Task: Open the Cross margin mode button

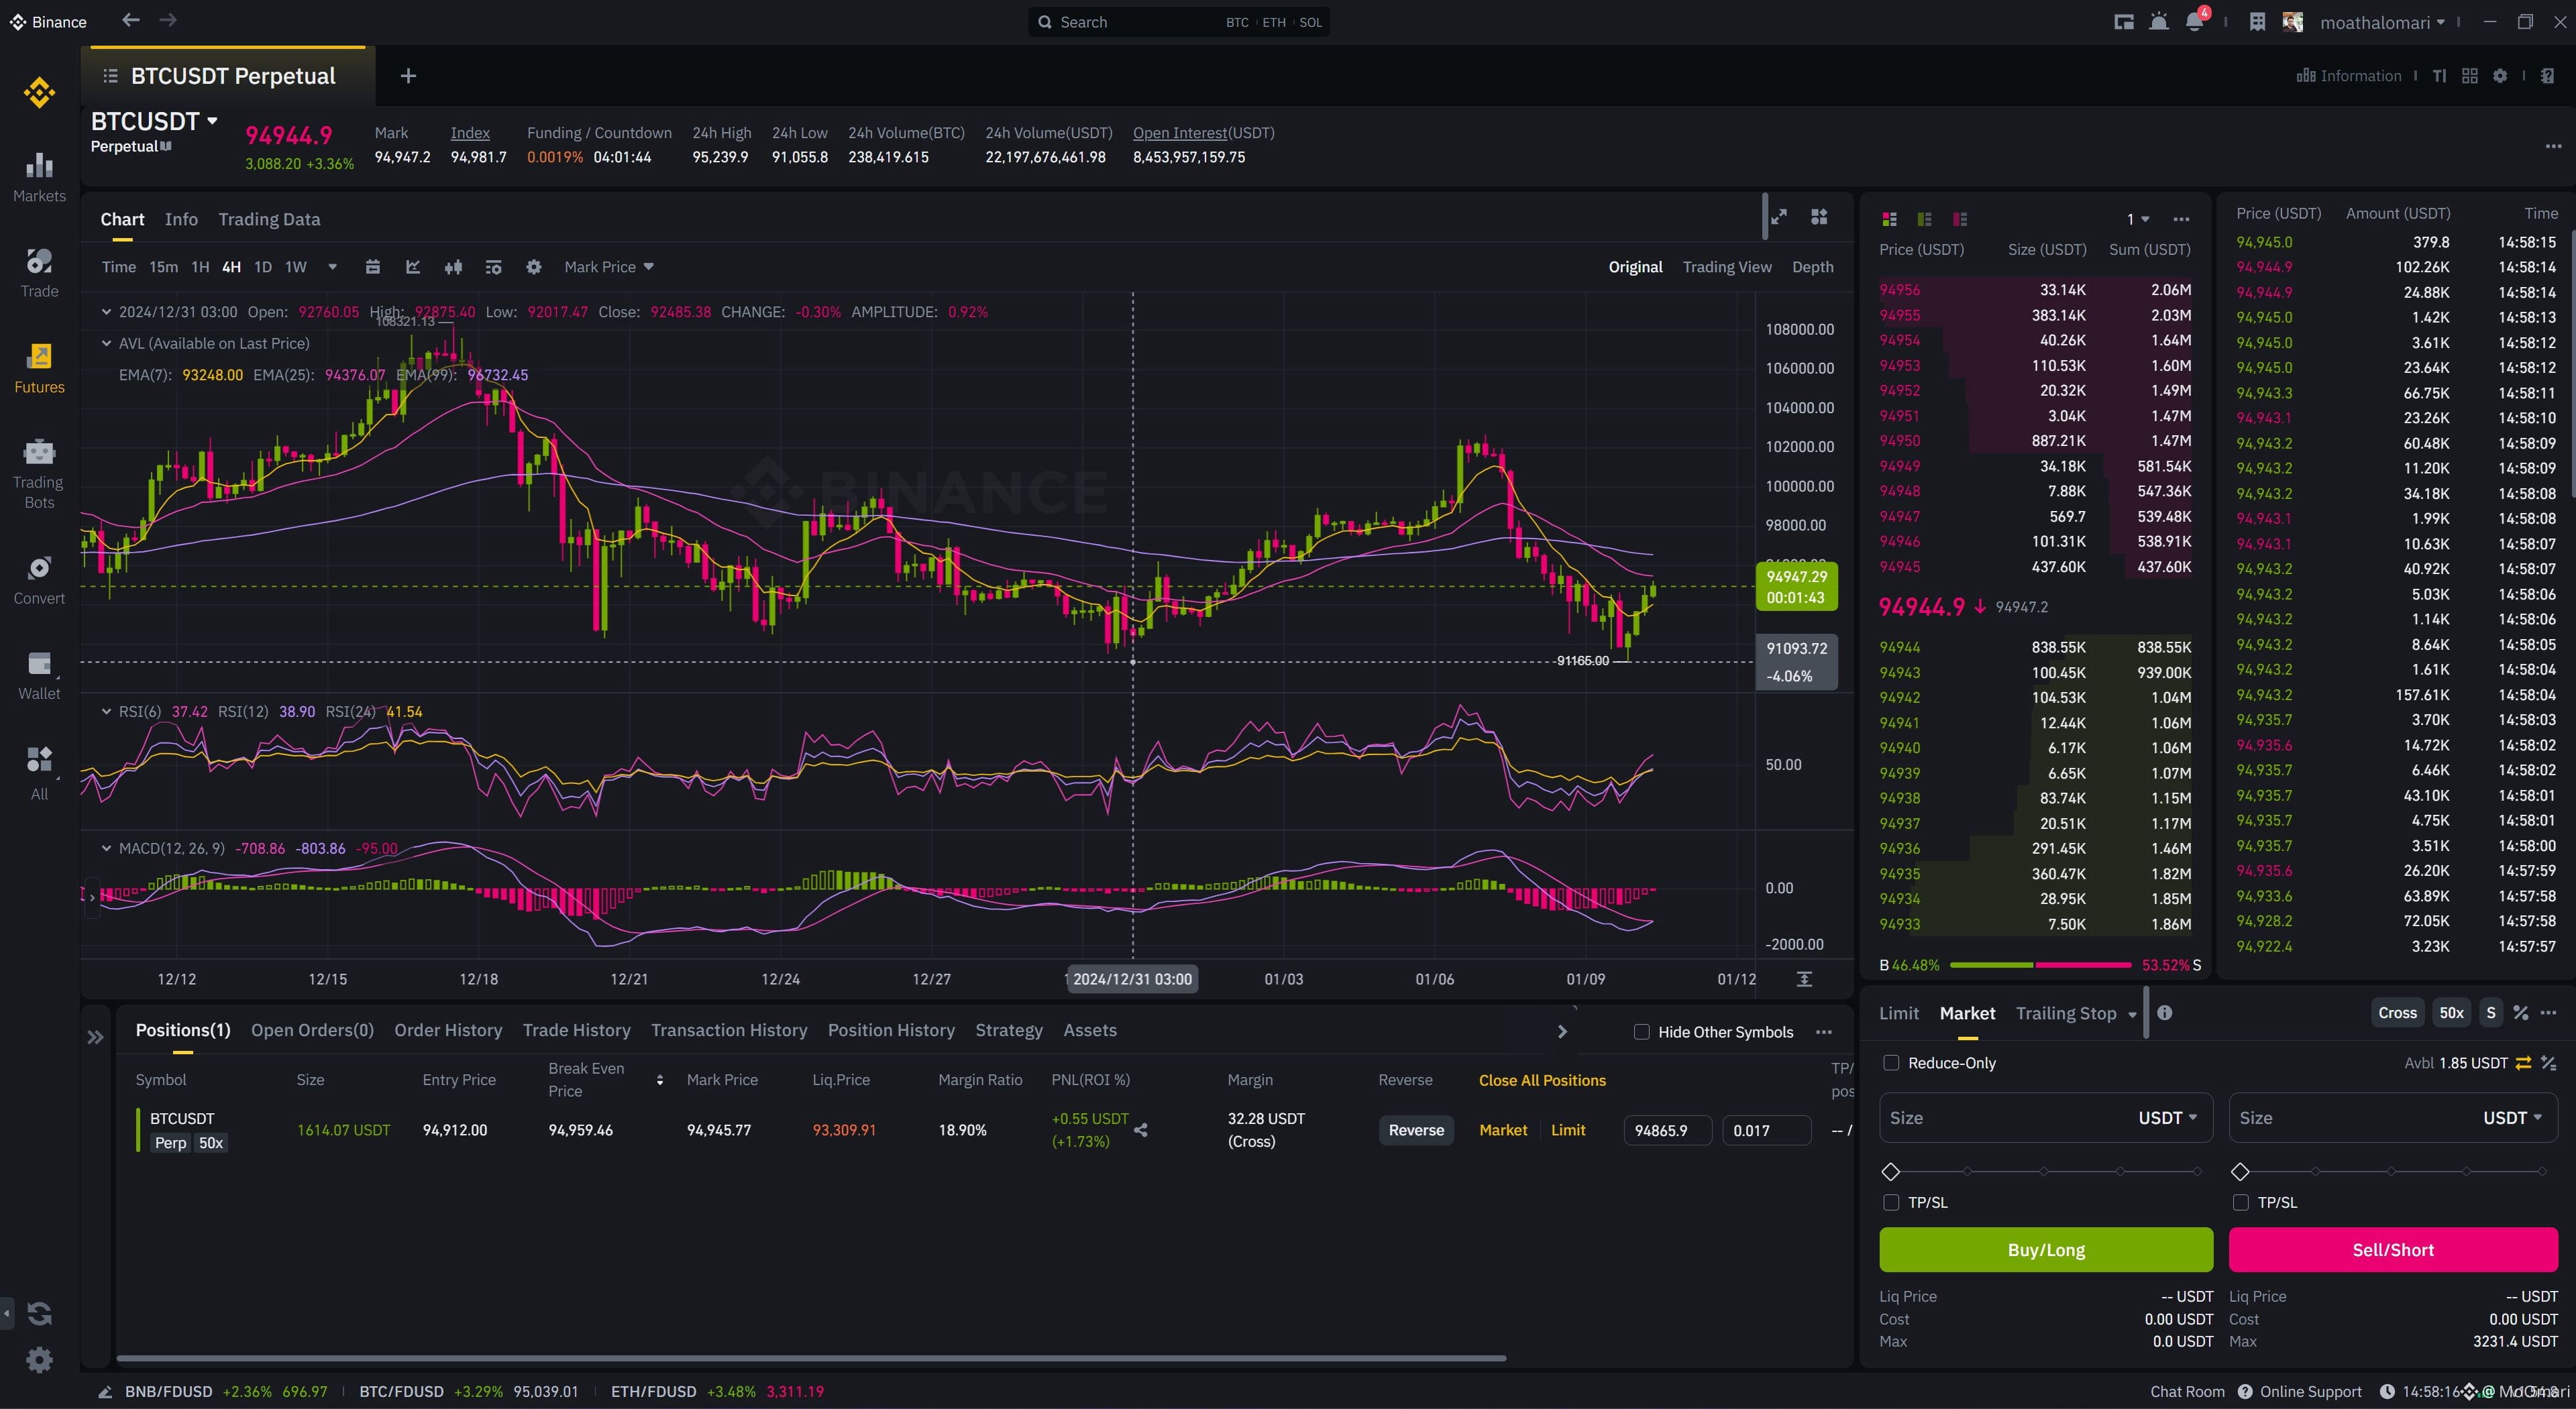Action: 2397,1013
